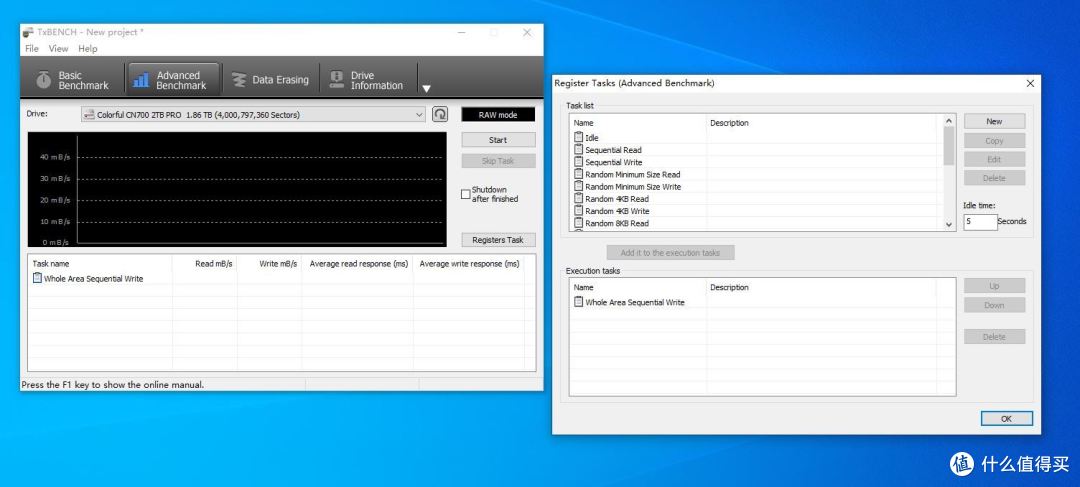Image resolution: width=1080 pixels, height=487 pixels.
Task: Click the Down button for execution tasks
Action: pyautogui.click(x=994, y=305)
